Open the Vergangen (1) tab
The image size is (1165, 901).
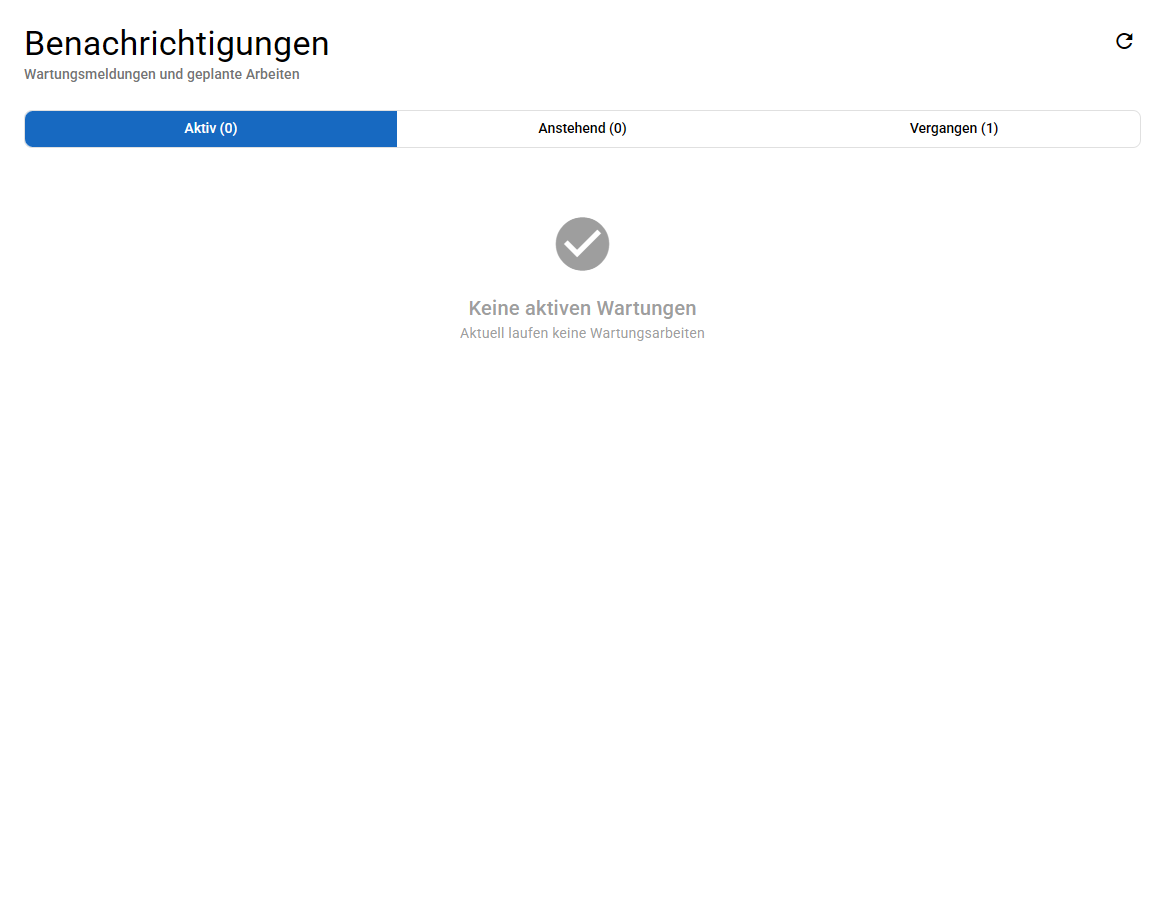pyautogui.click(x=954, y=129)
